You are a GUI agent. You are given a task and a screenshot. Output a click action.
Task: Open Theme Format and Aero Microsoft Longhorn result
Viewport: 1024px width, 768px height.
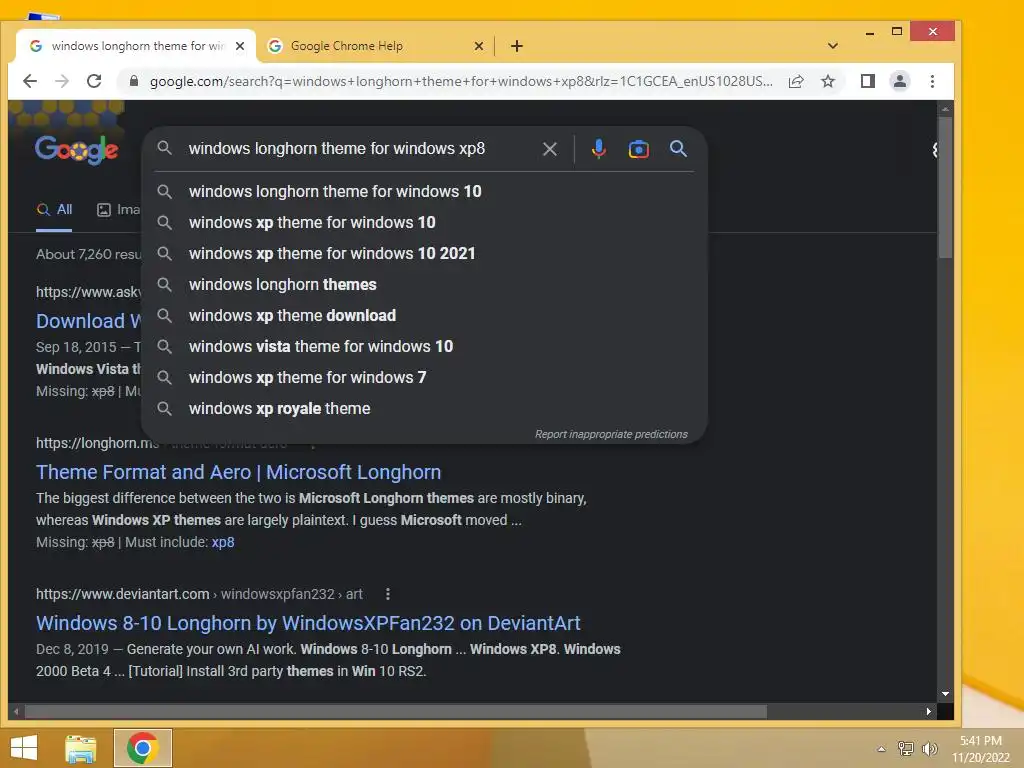(x=238, y=472)
